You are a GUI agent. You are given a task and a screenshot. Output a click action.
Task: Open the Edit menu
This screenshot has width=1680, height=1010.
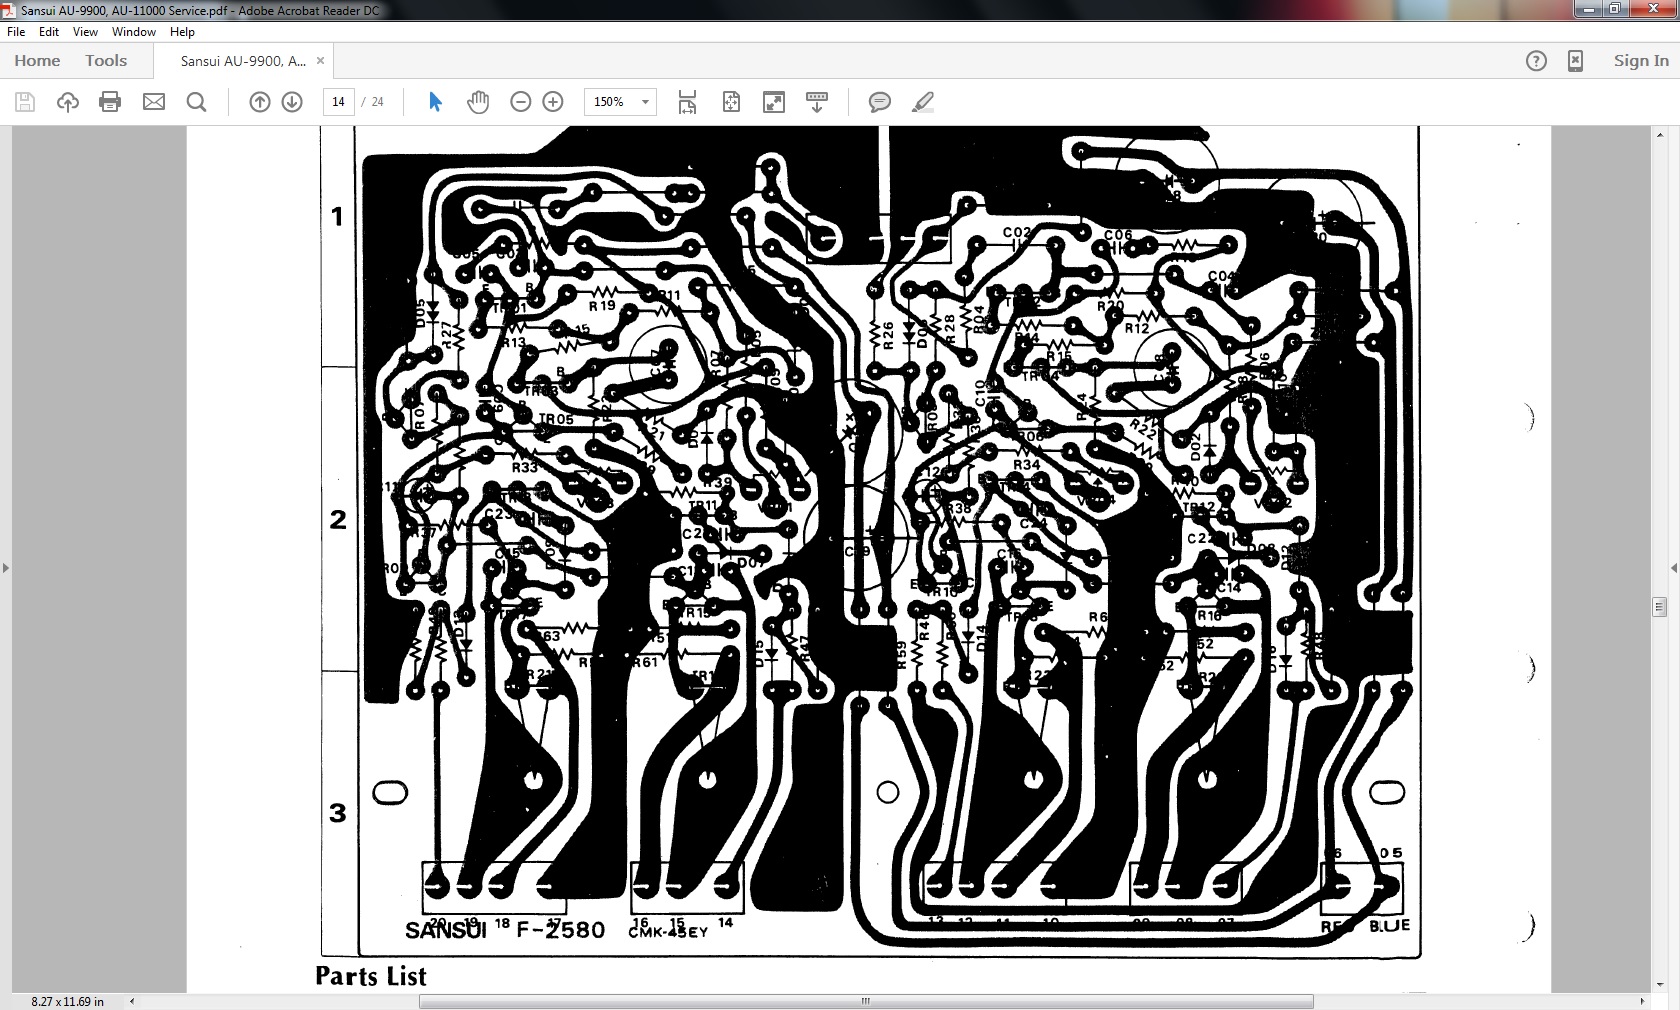click(49, 32)
